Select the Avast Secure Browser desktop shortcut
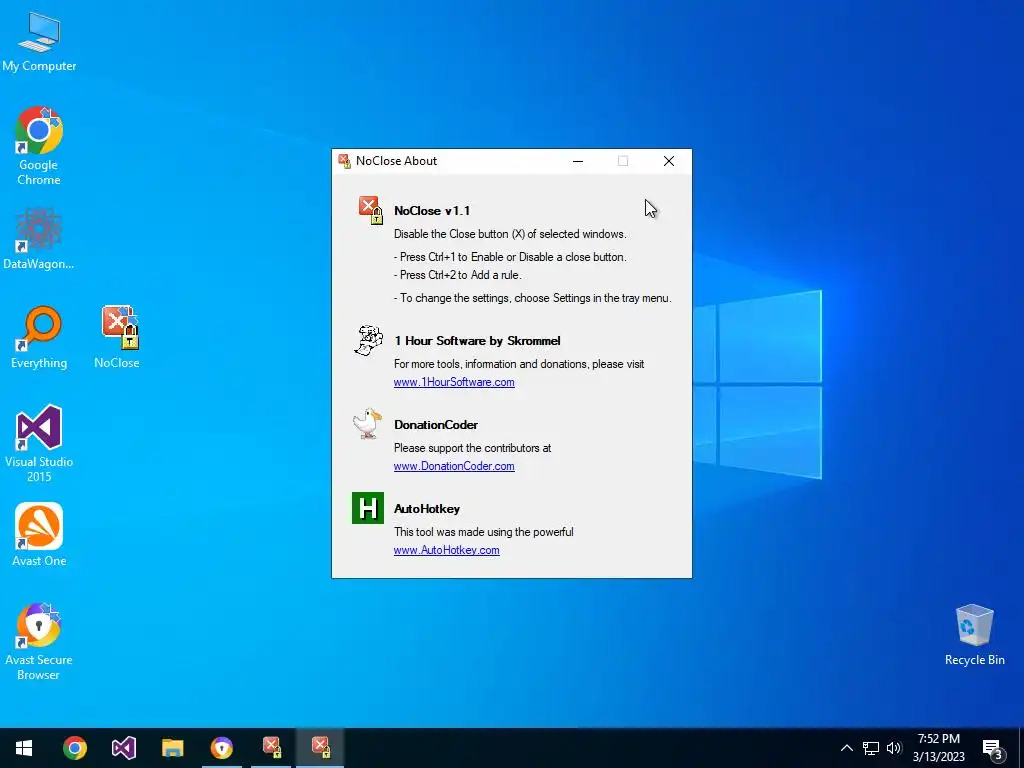 click(x=39, y=642)
